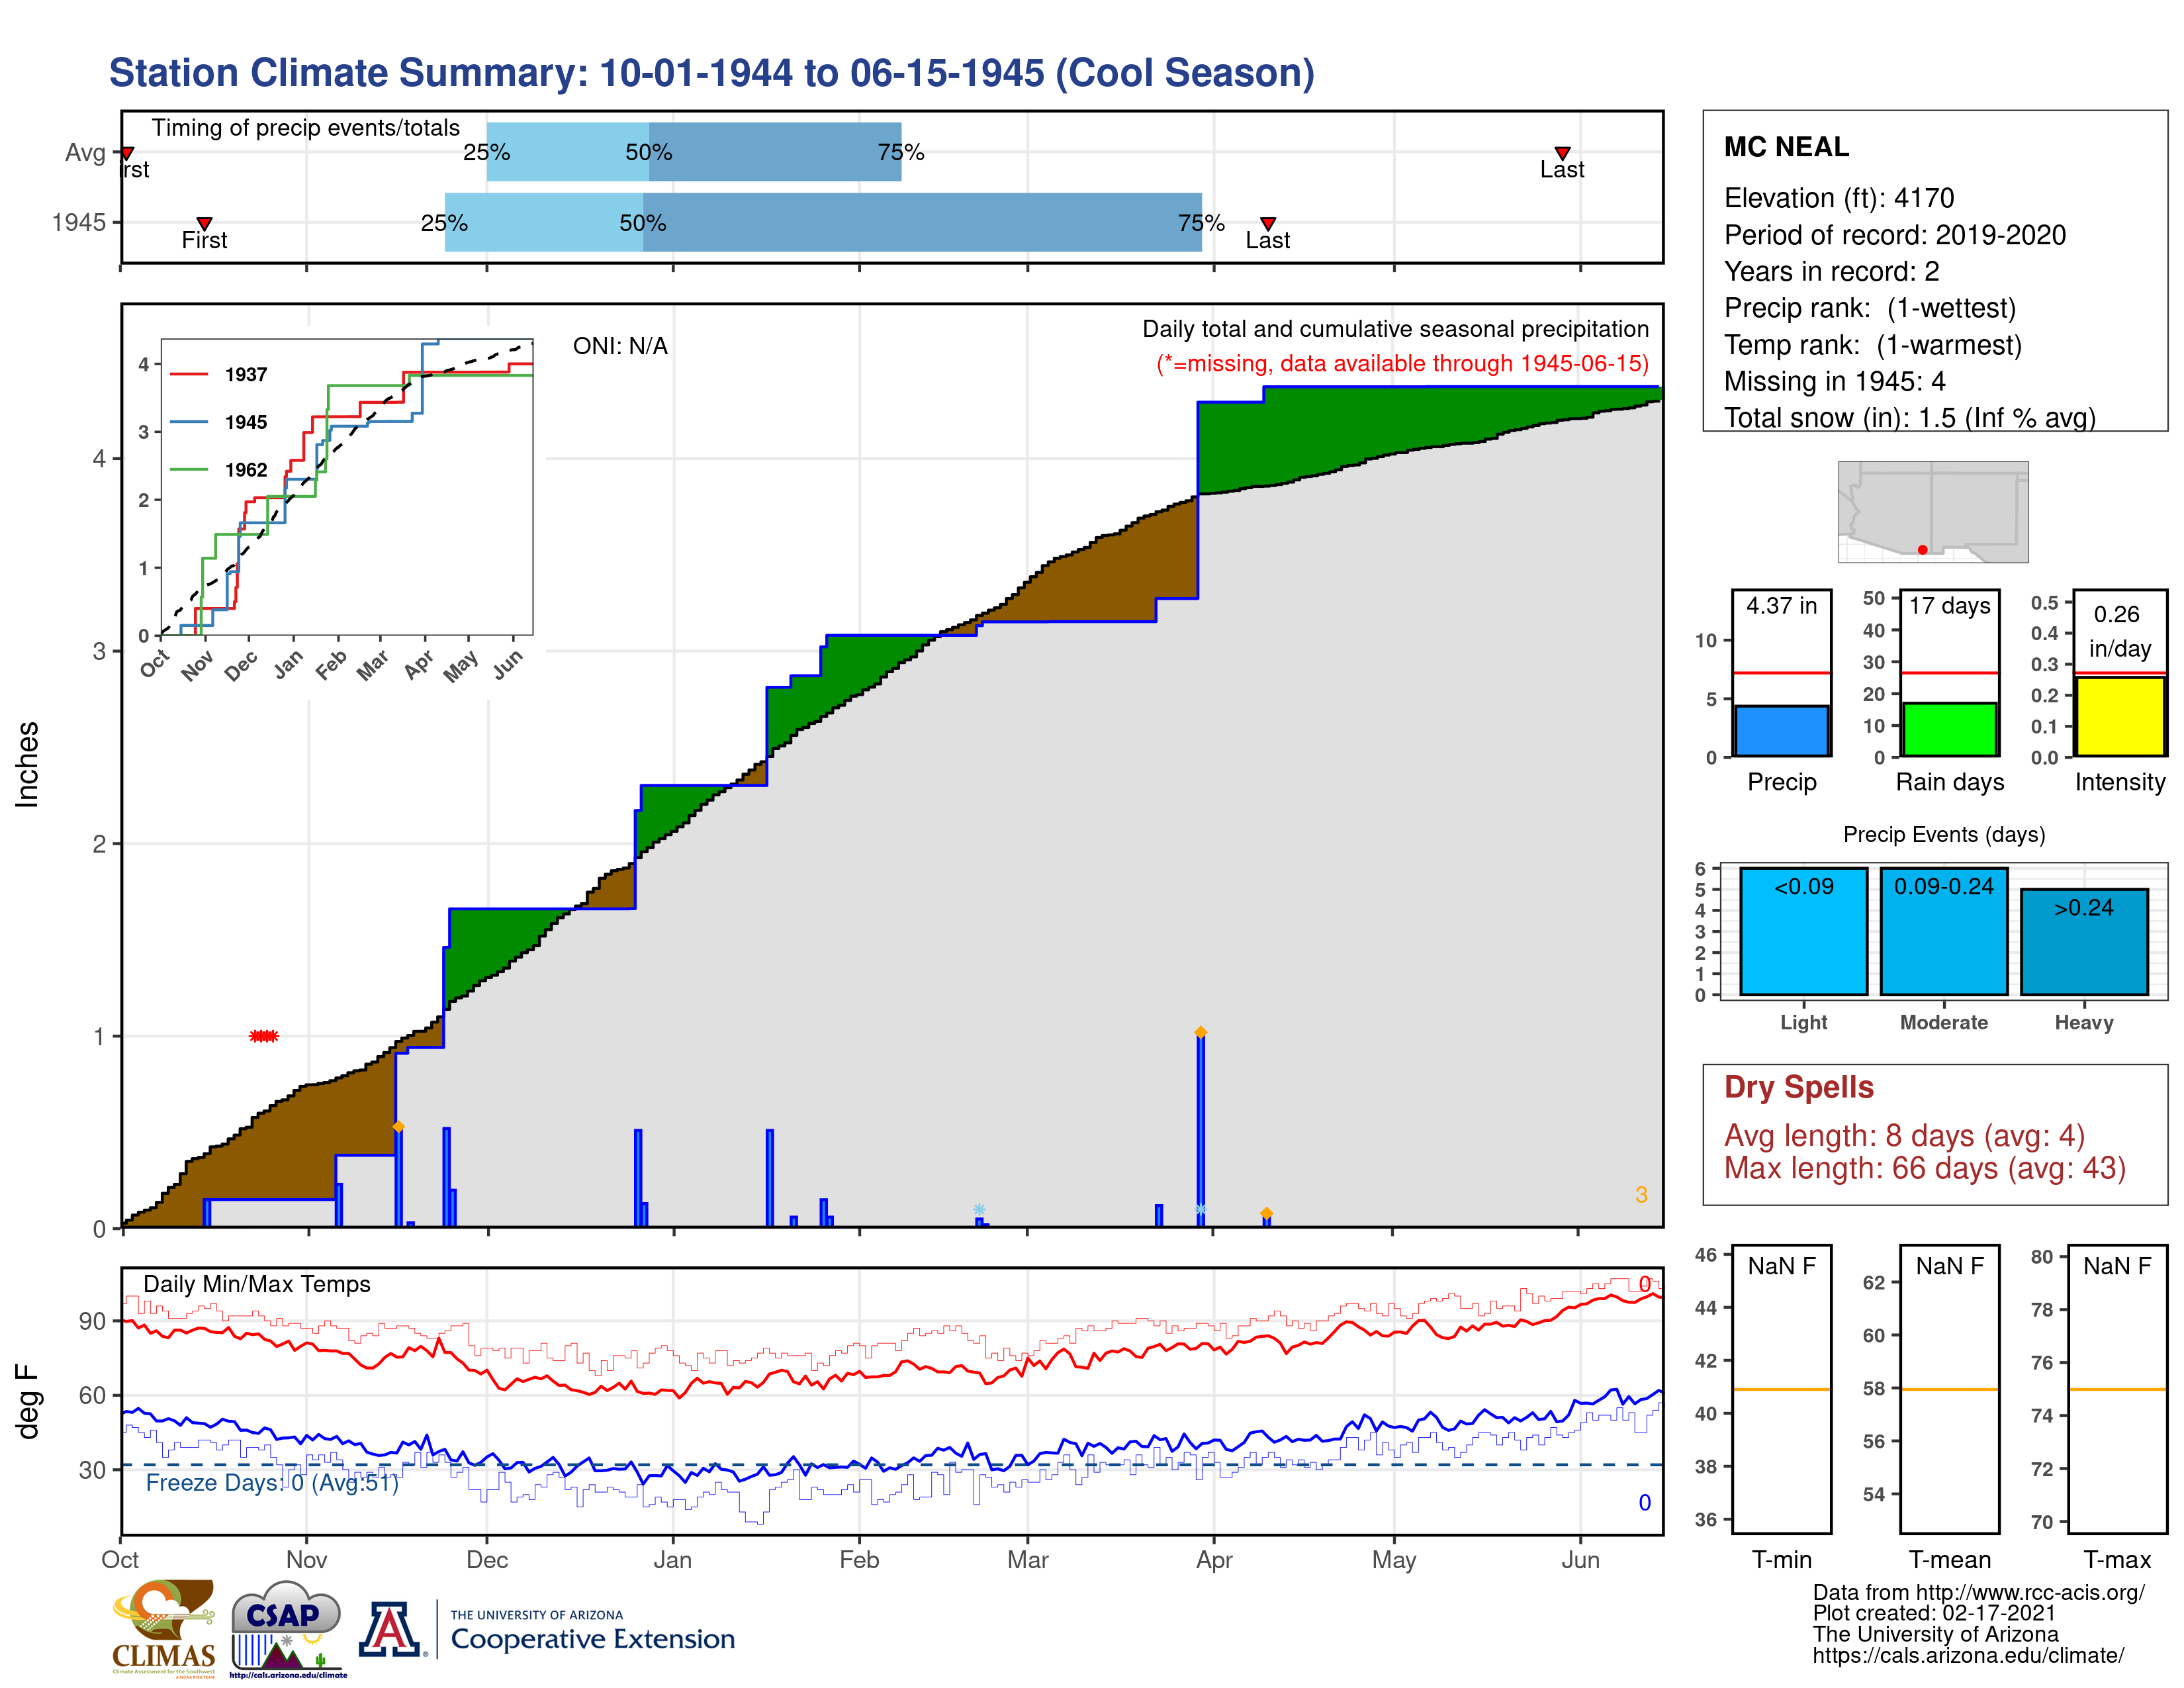Click the red missing-data asterisks on the plot

(264, 1036)
